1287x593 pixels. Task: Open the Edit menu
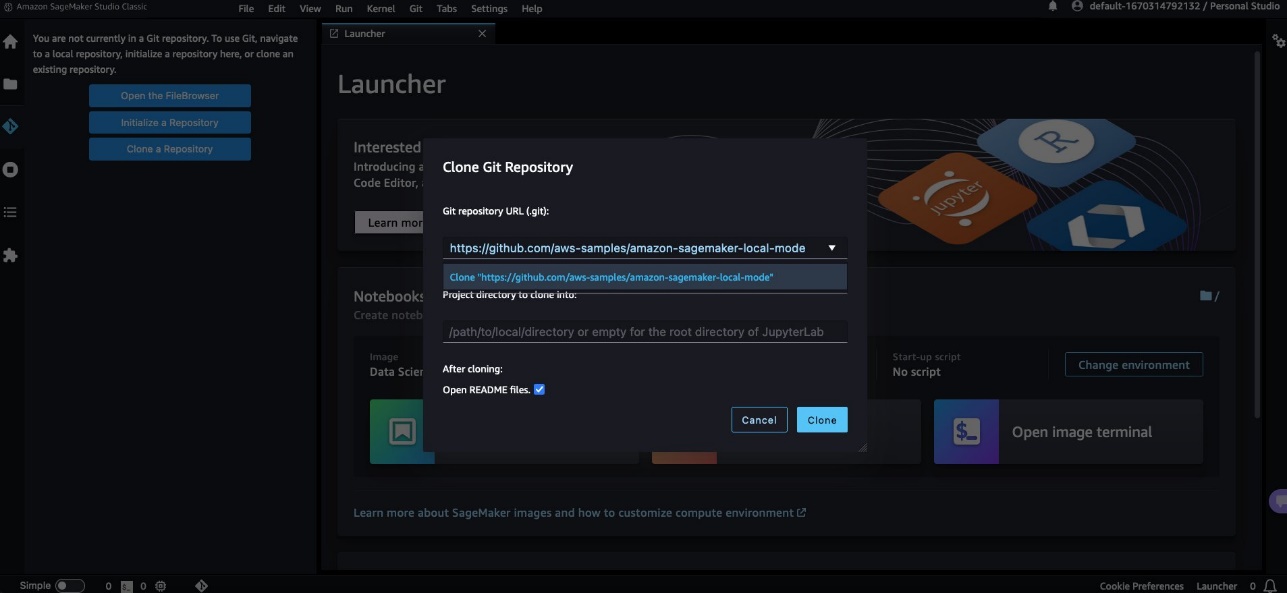[x=276, y=8]
